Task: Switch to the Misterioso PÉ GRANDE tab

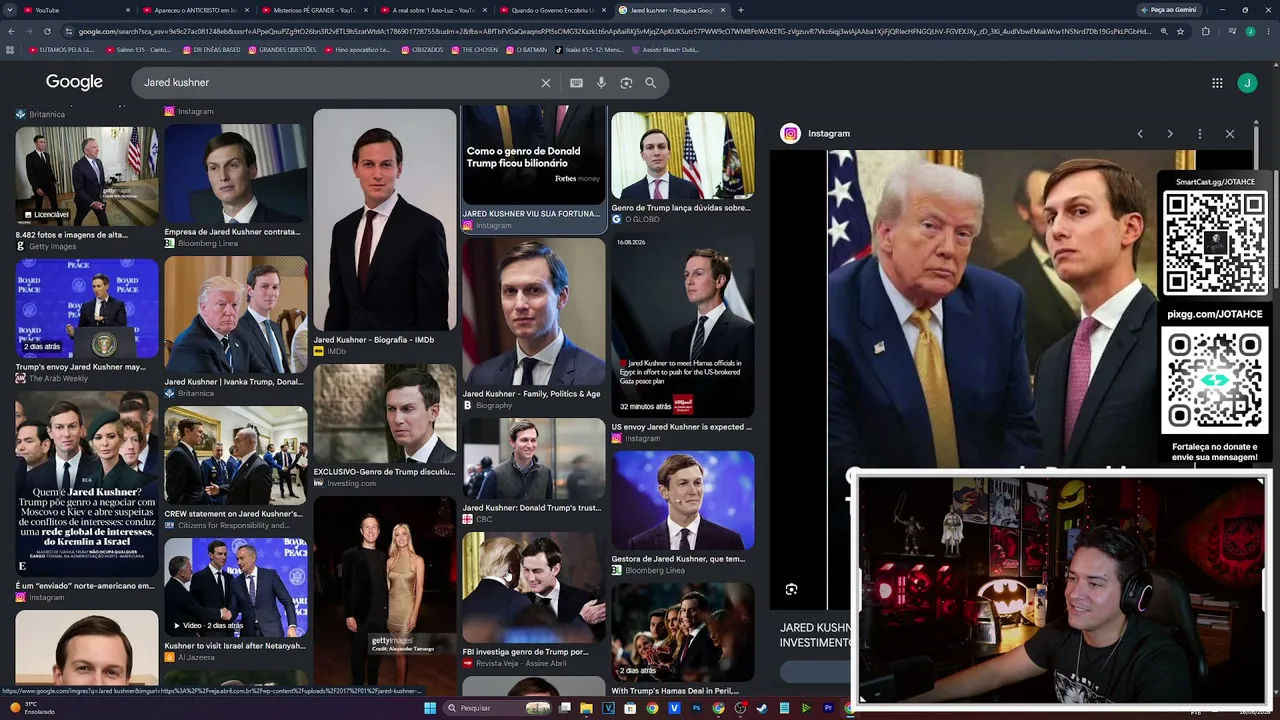Action: (315, 10)
